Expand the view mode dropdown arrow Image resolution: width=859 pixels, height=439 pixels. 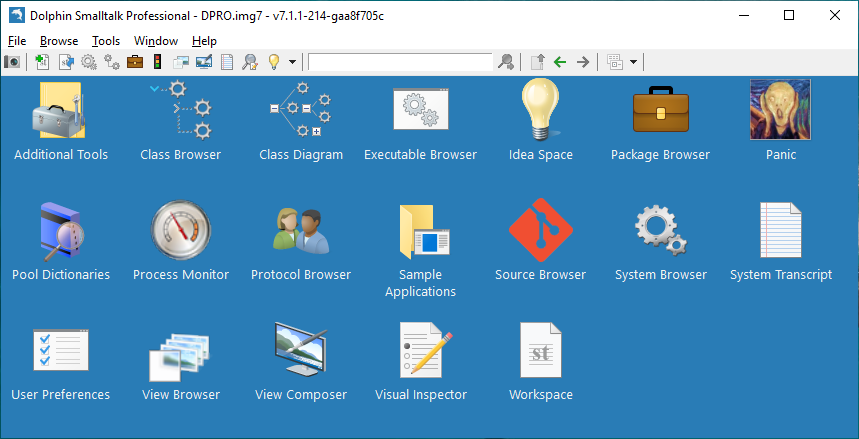pyautogui.click(x=633, y=62)
